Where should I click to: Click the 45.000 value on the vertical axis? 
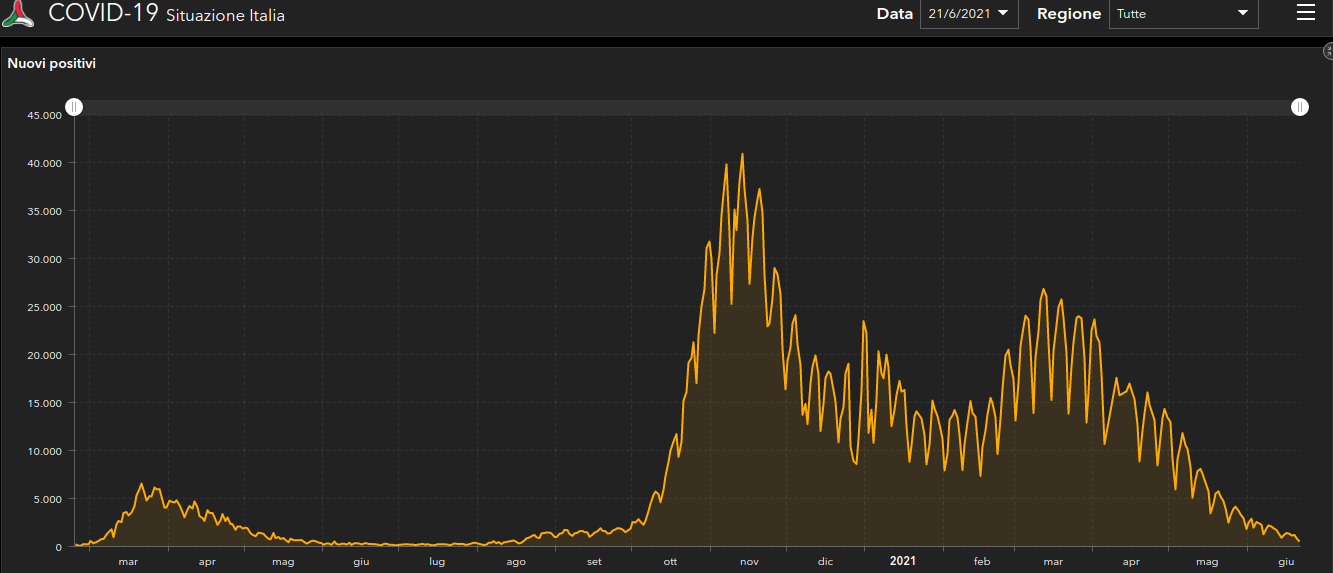(45, 115)
